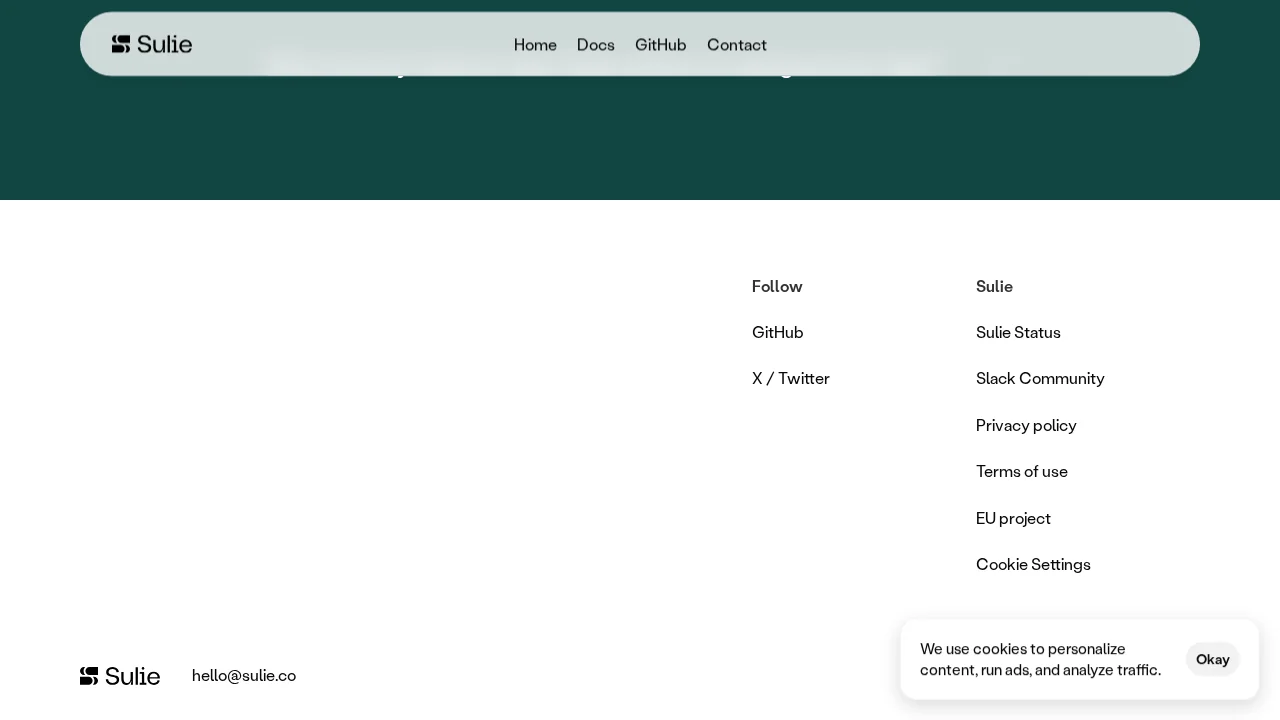Follow the GitHub link under Follow
The width and height of the screenshot is (1280, 720).
[777, 332]
